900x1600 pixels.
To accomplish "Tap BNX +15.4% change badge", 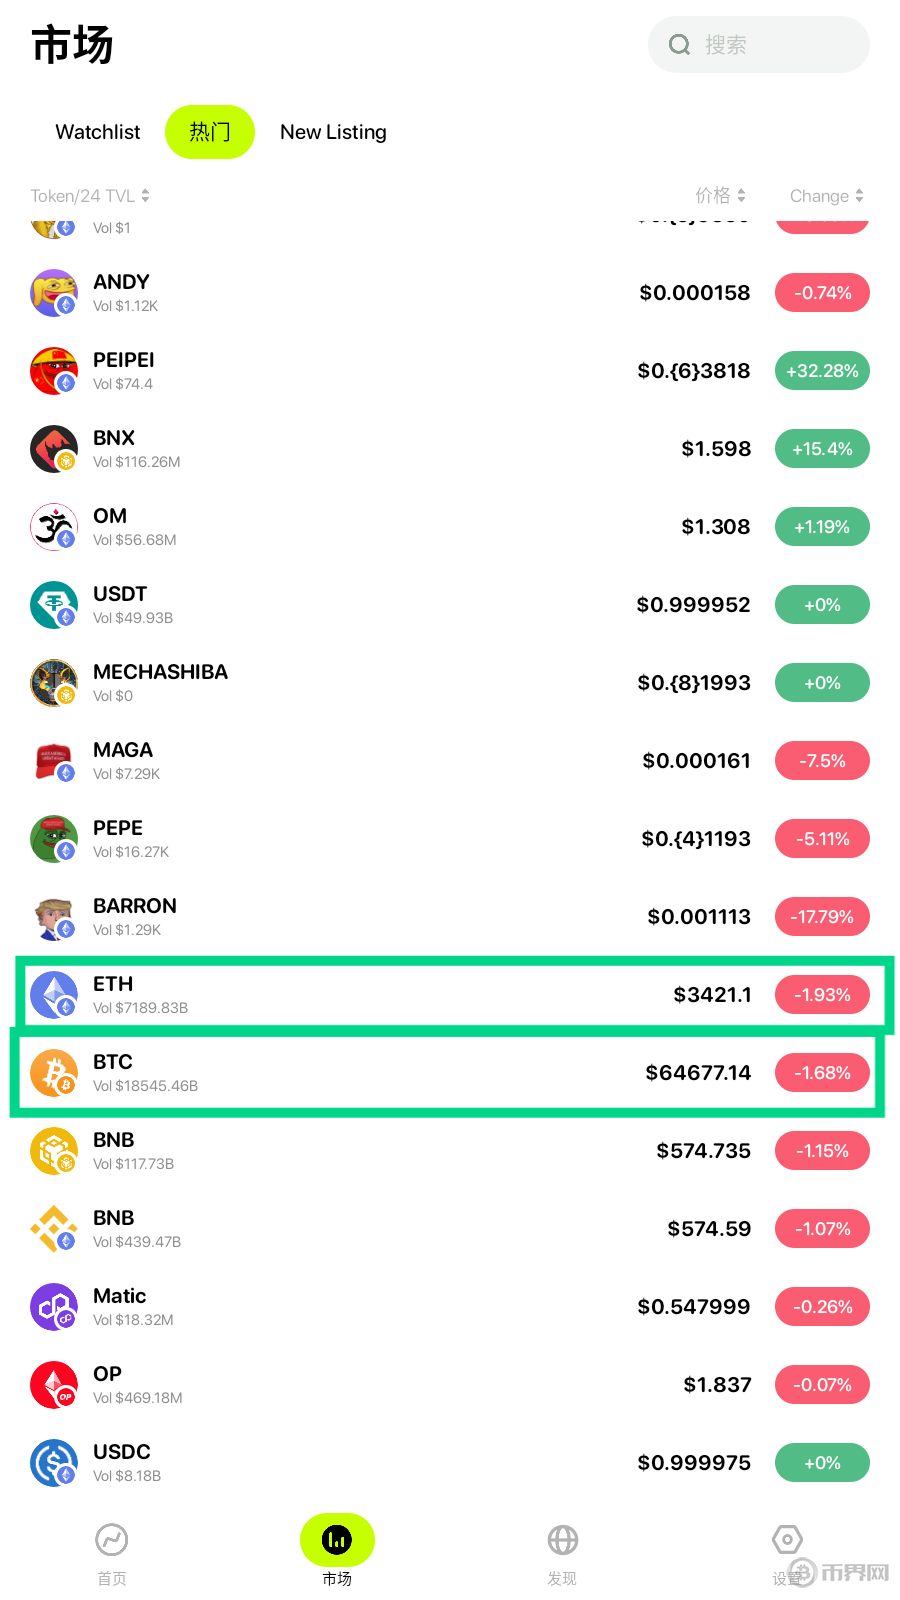I will pos(822,449).
